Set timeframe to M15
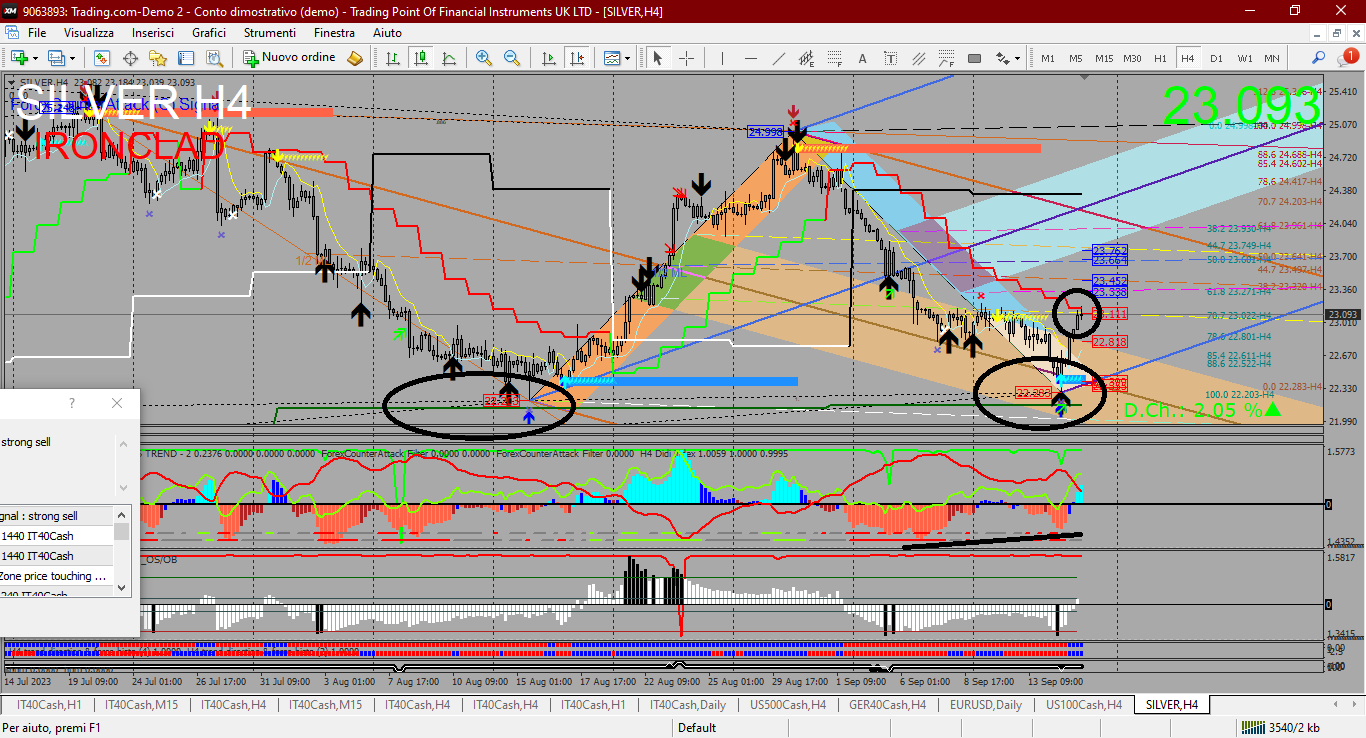 coord(1103,58)
